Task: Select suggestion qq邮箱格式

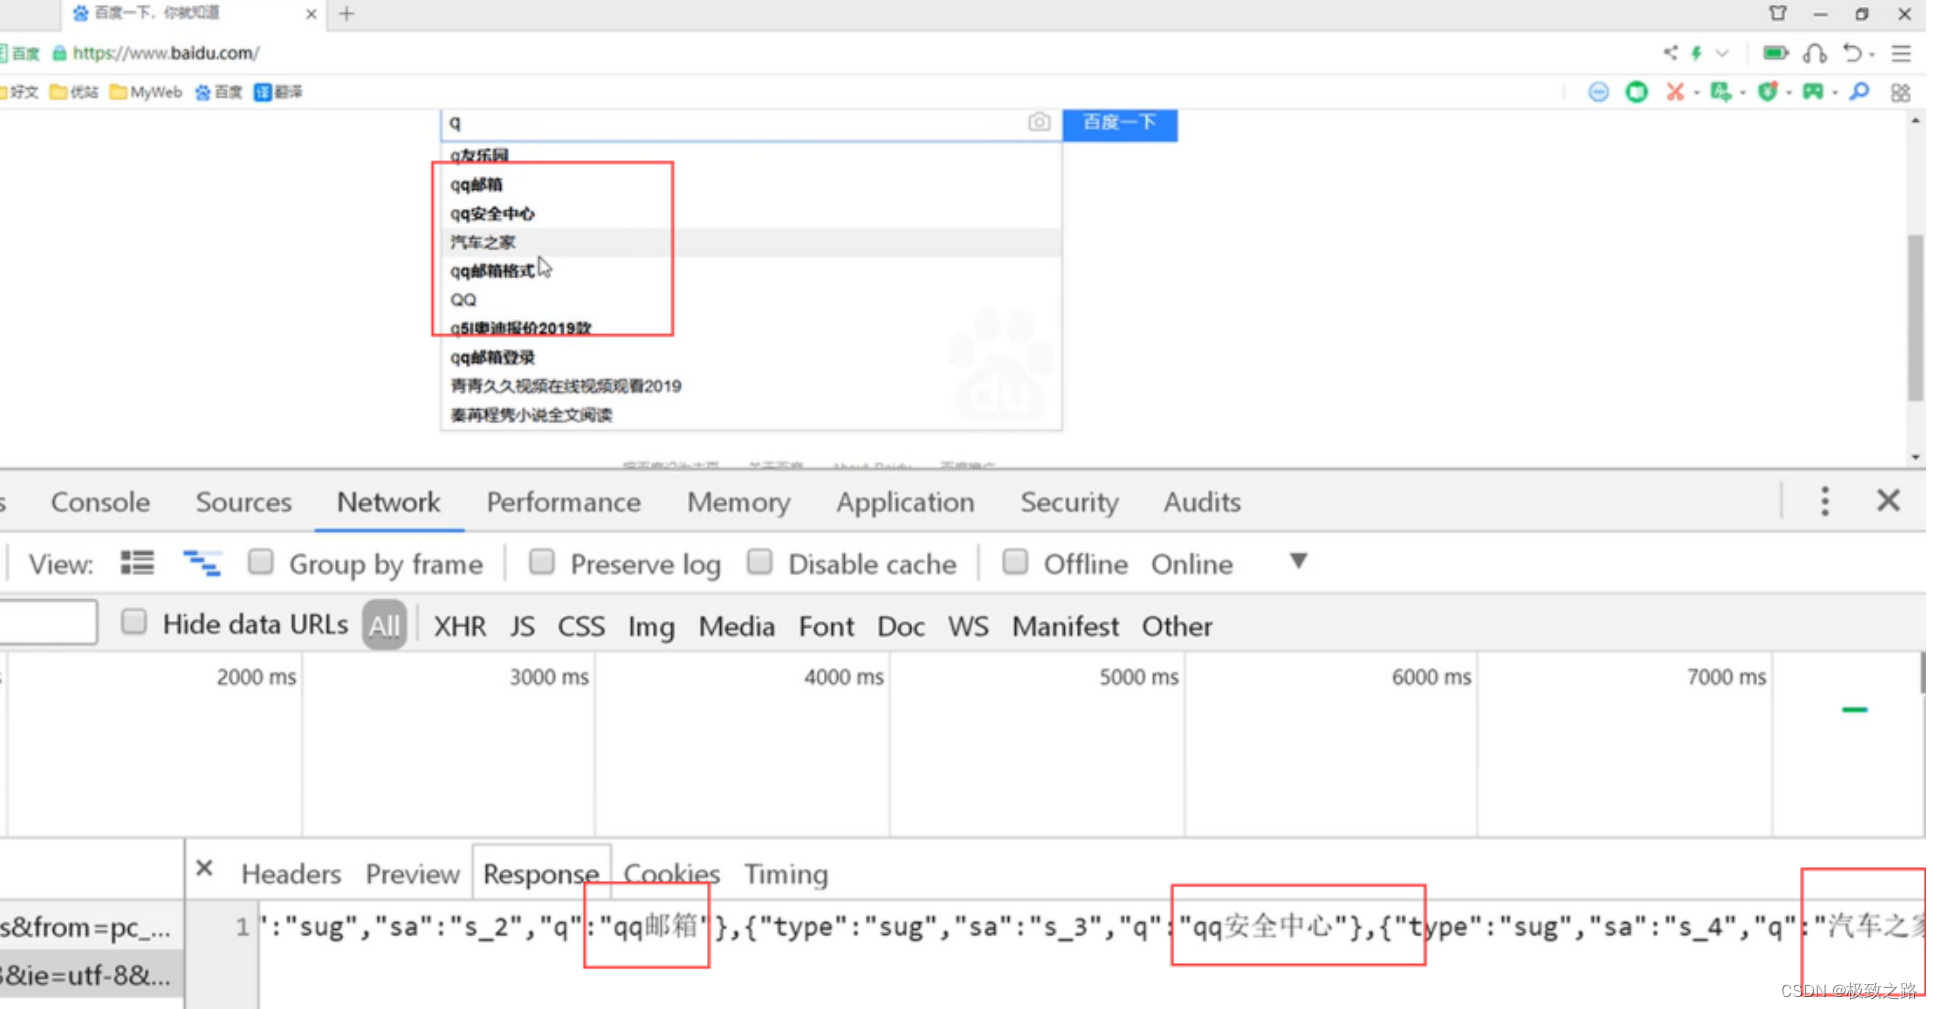Action: tap(751, 272)
